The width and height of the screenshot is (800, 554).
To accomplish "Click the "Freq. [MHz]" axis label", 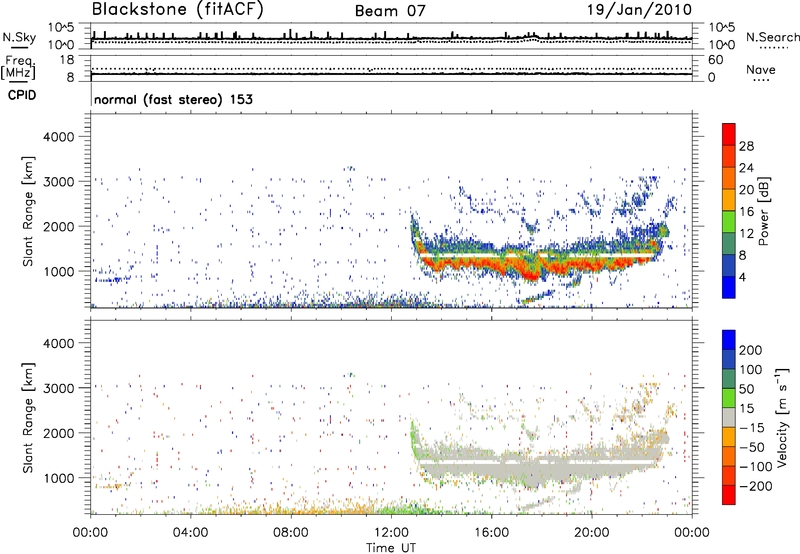I will pyautogui.click(x=19, y=68).
